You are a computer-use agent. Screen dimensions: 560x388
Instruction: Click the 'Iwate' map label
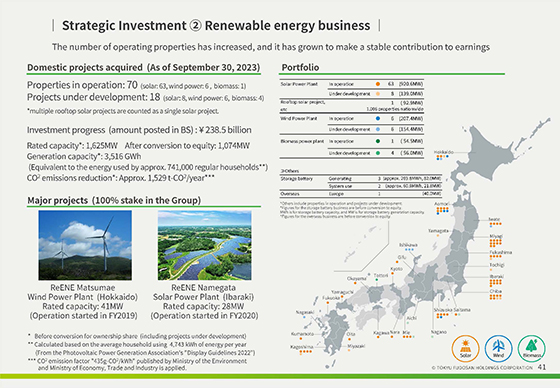[x=495, y=219]
